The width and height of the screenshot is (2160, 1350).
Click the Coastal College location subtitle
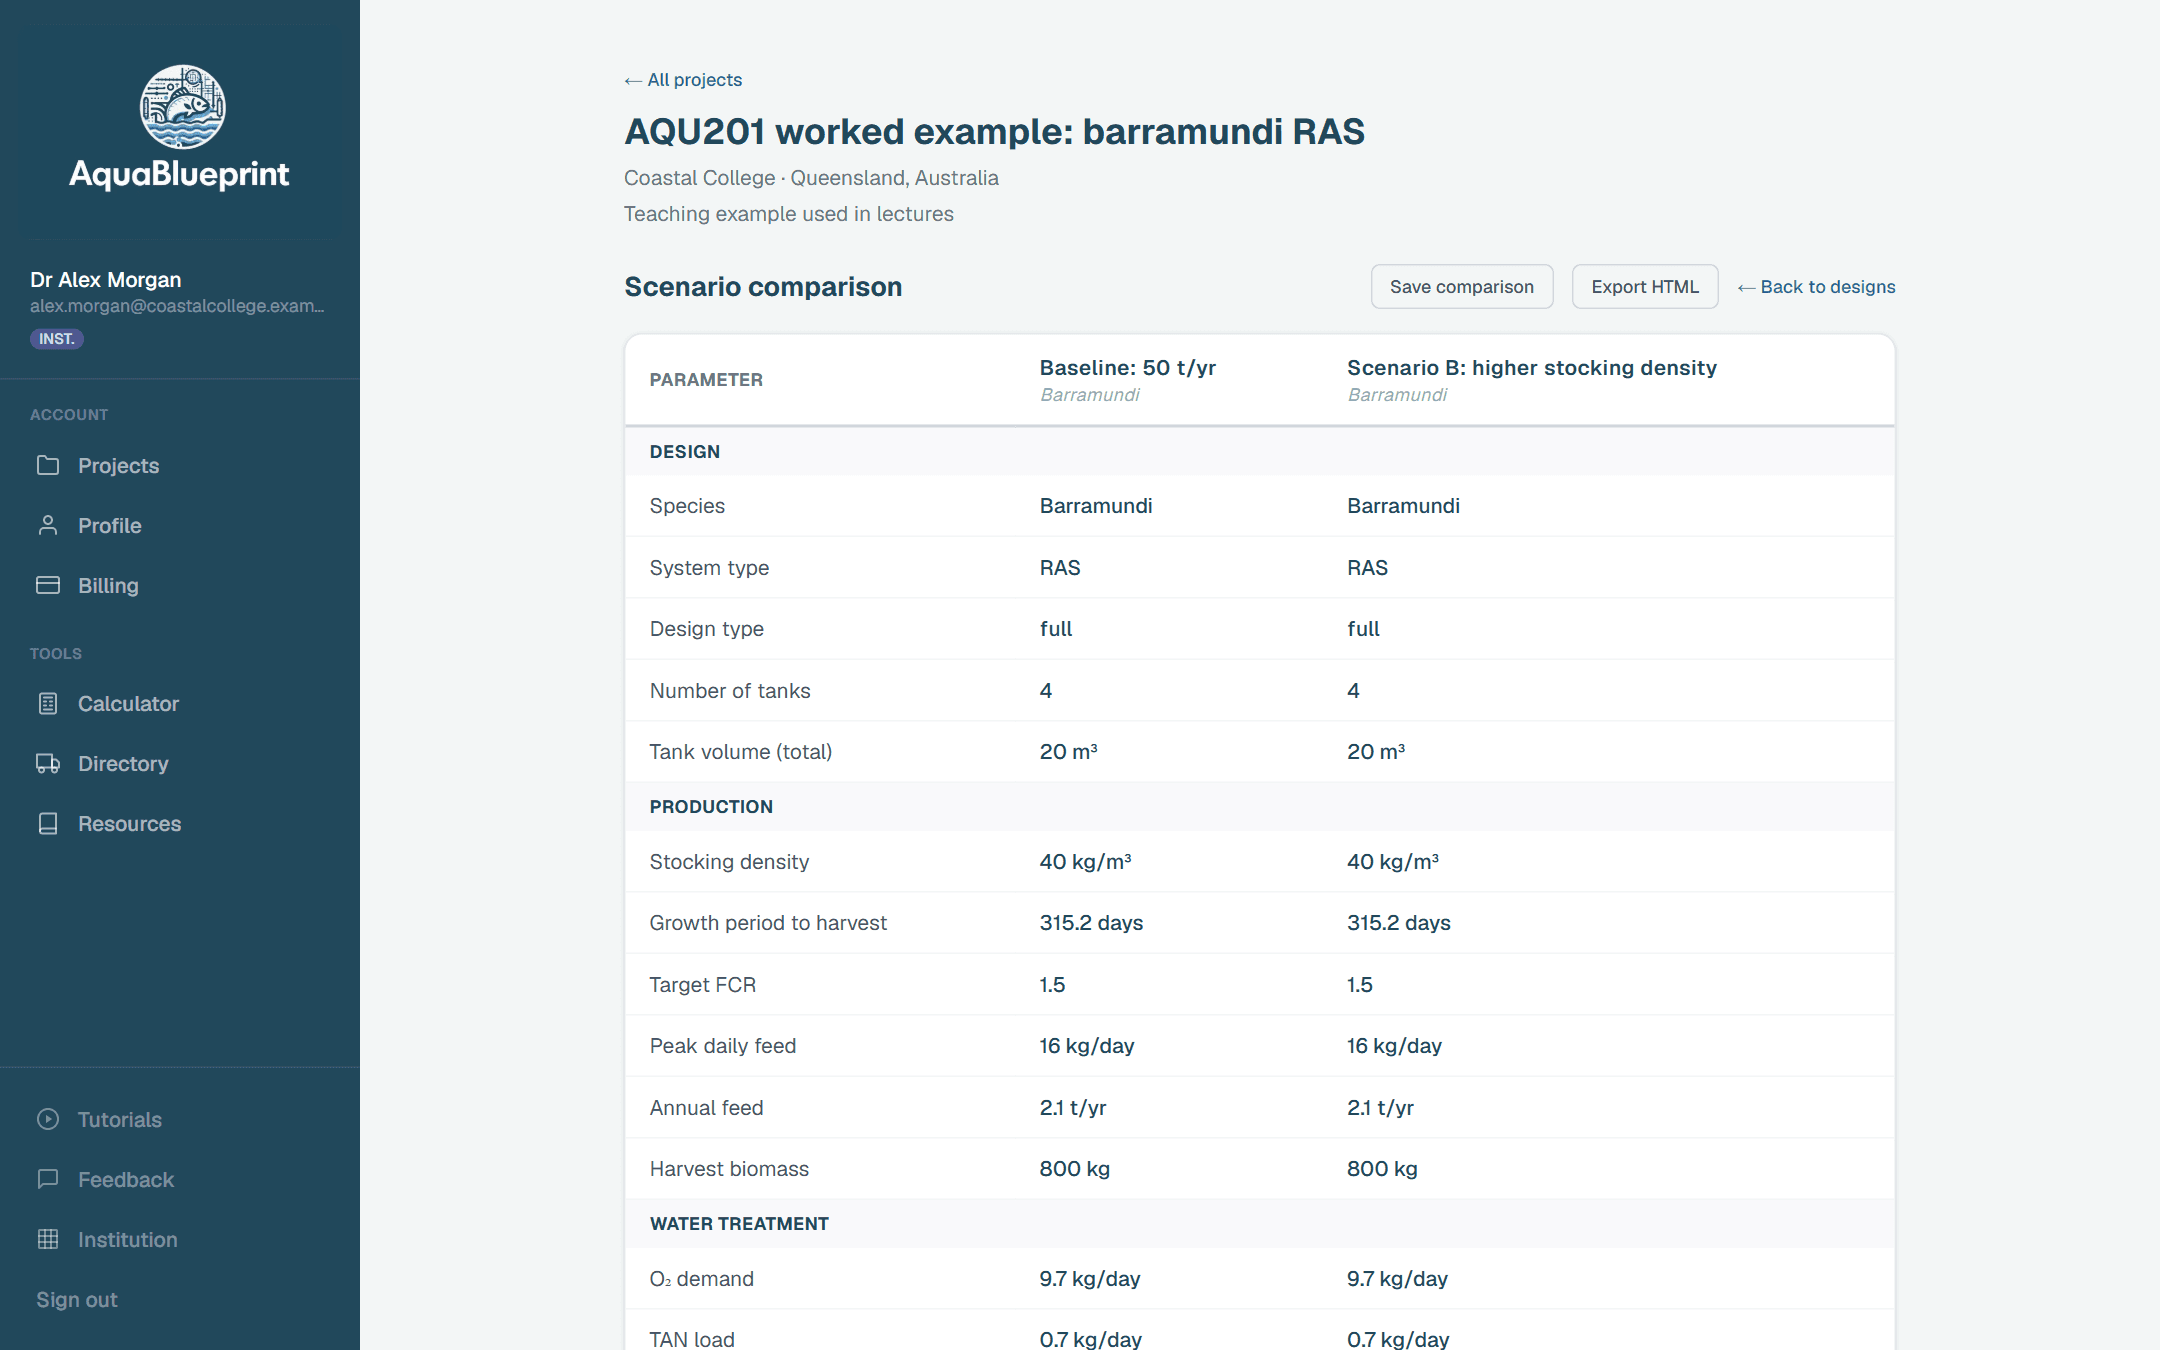(811, 178)
